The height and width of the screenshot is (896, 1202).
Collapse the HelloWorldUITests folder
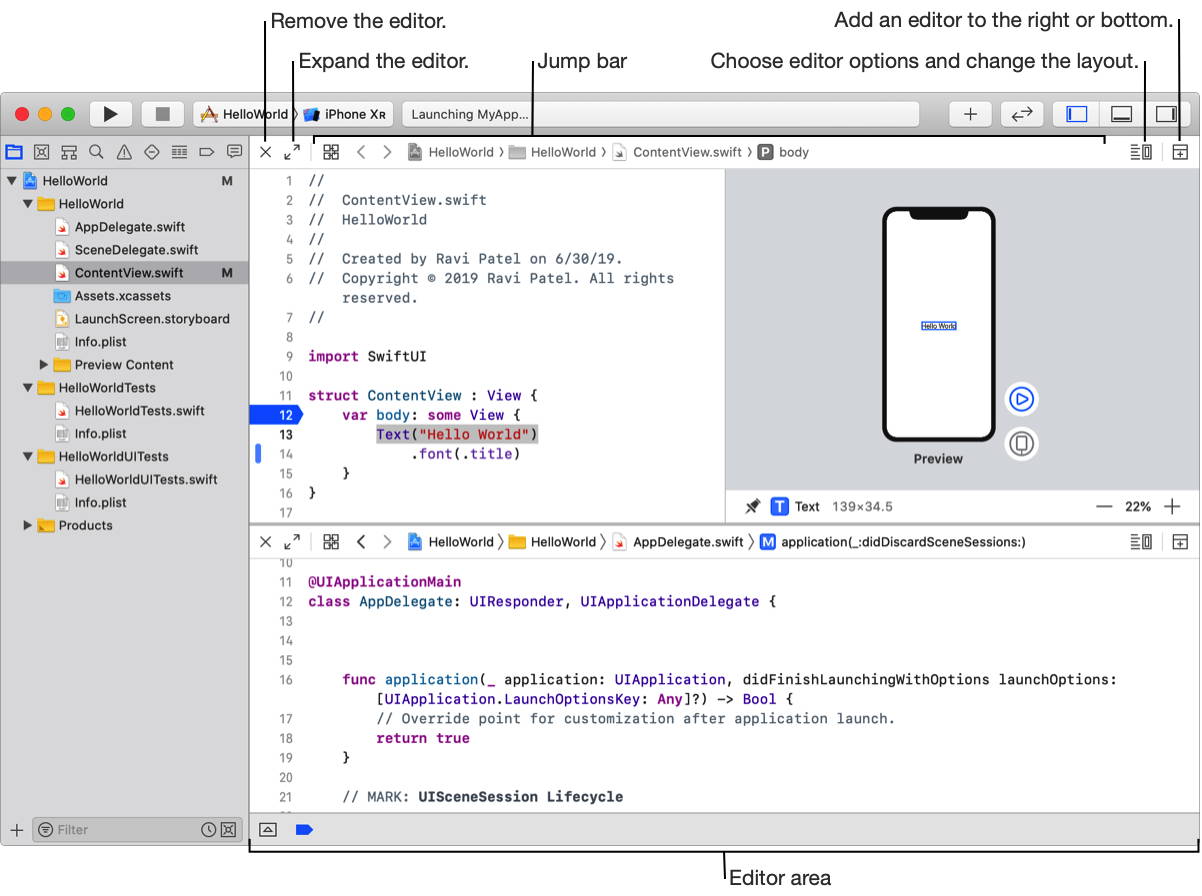pos(28,457)
